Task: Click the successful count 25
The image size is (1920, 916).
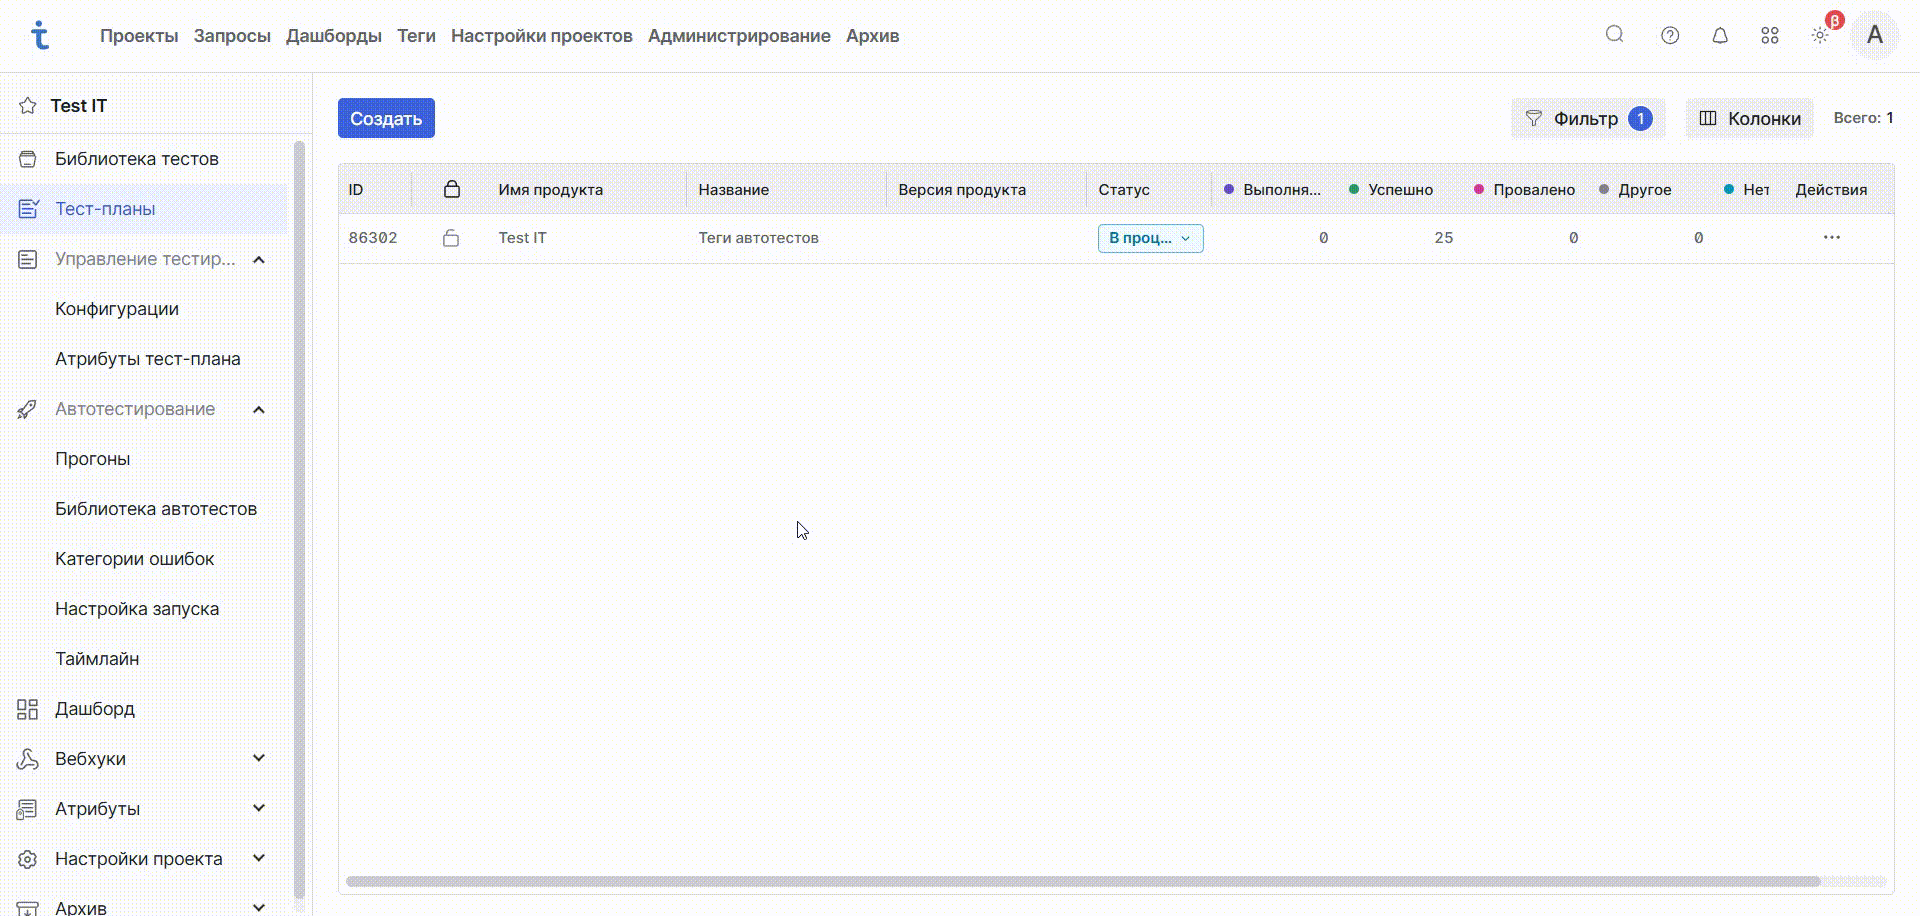Action: point(1444,238)
